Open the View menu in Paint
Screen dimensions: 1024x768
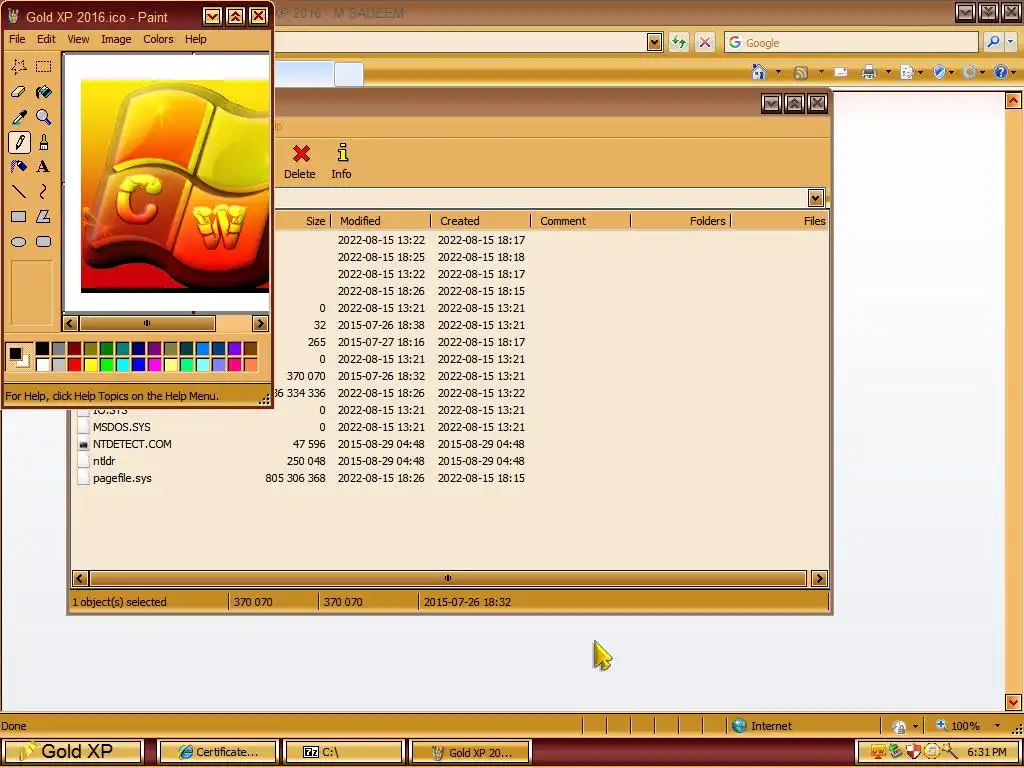click(78, 39)
